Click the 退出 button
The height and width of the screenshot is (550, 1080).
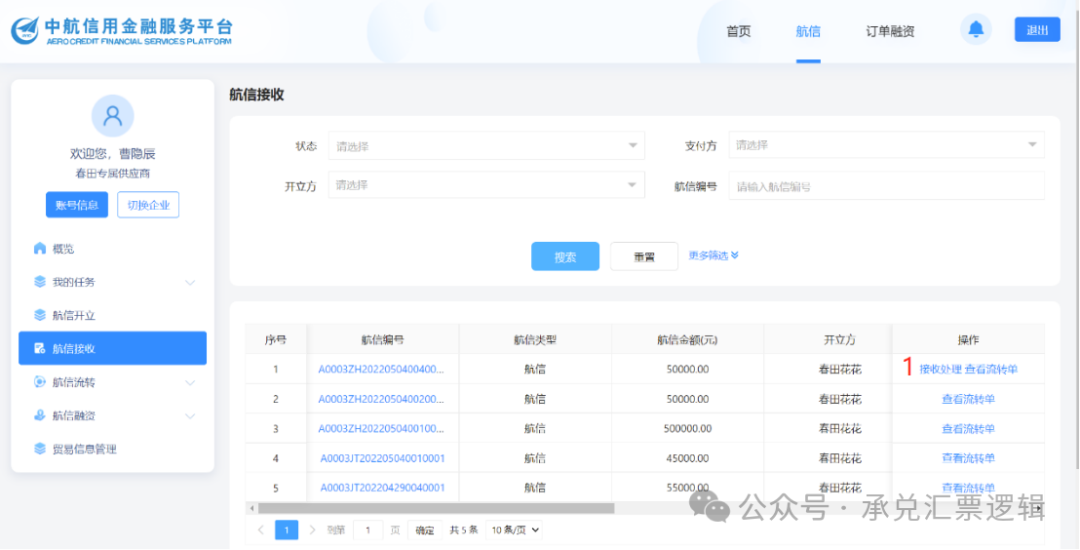tap(1037, 30)
